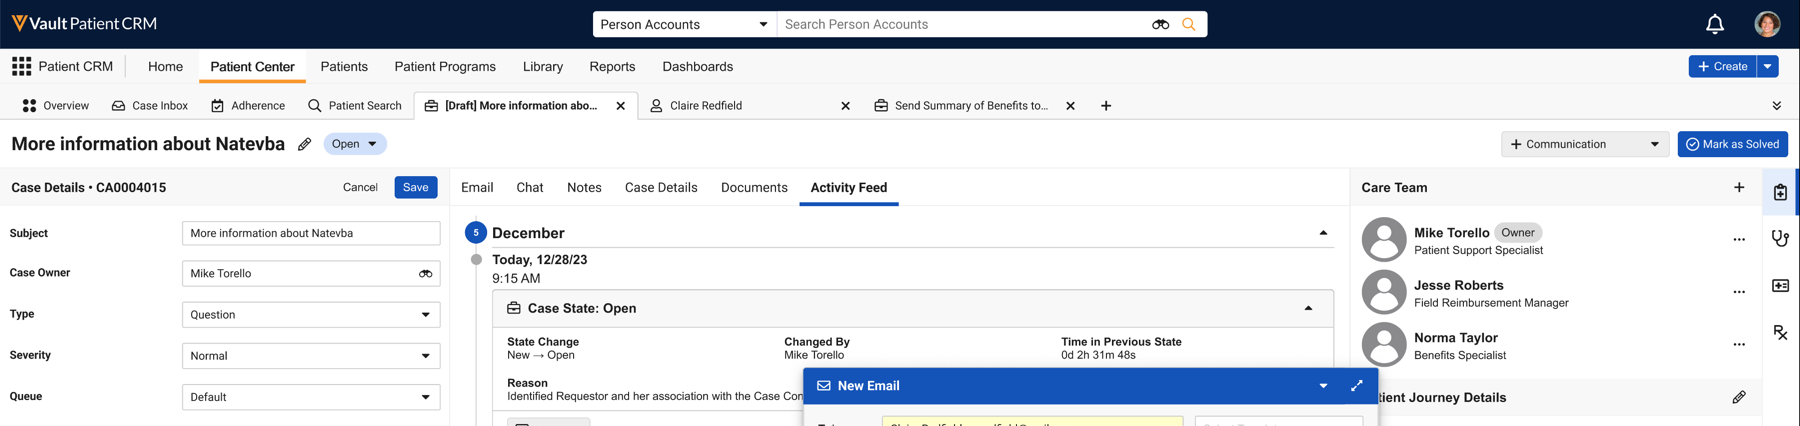This screenshot has width=1800, height=426.
Task: Open the case status Open dropdown
Action: (x=355, y=144)
